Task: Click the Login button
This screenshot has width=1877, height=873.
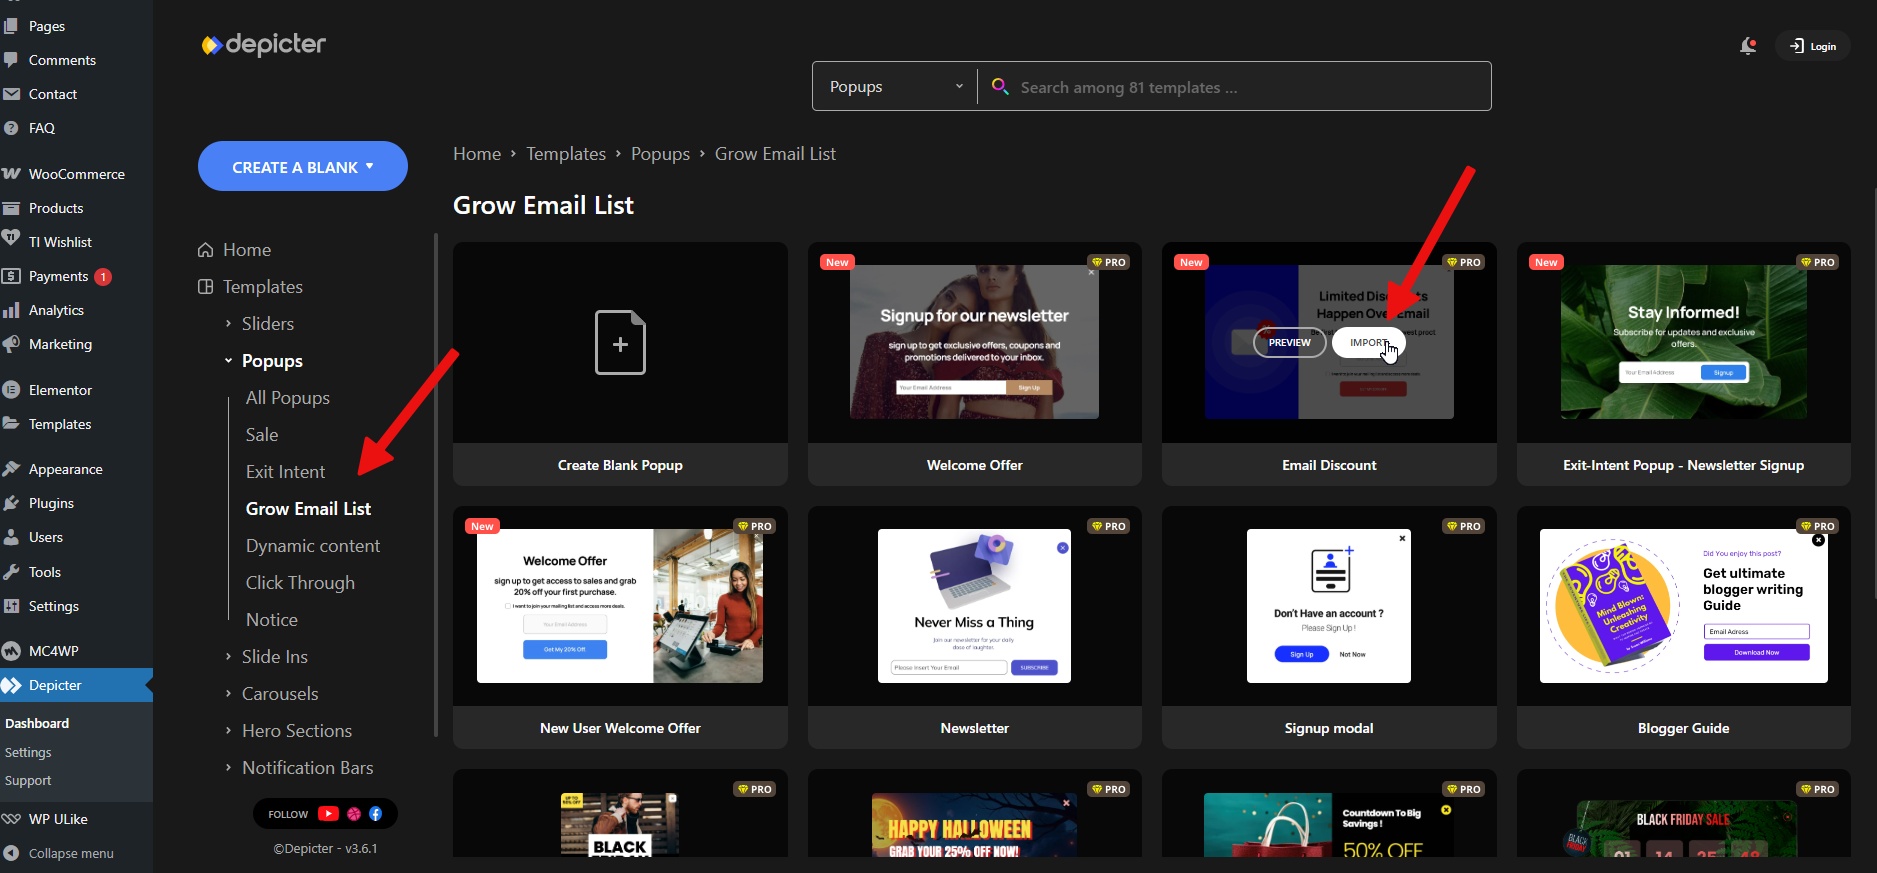Action: coord(1813,46)
